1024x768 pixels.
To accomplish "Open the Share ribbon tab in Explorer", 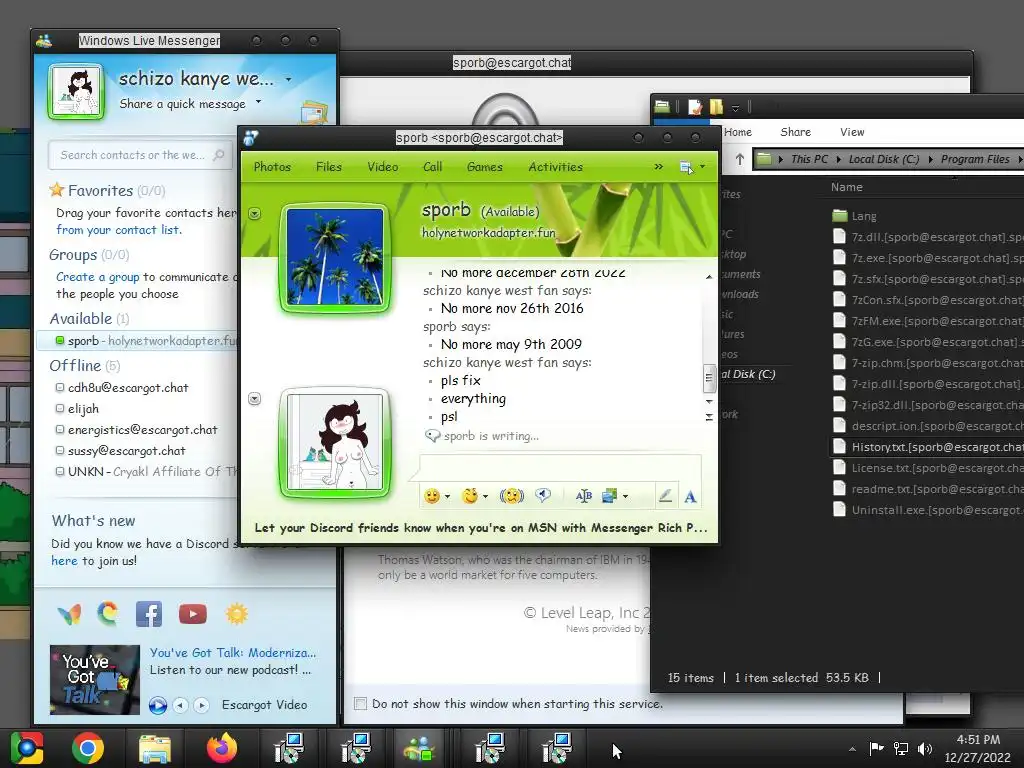I will tap(795, 132).
